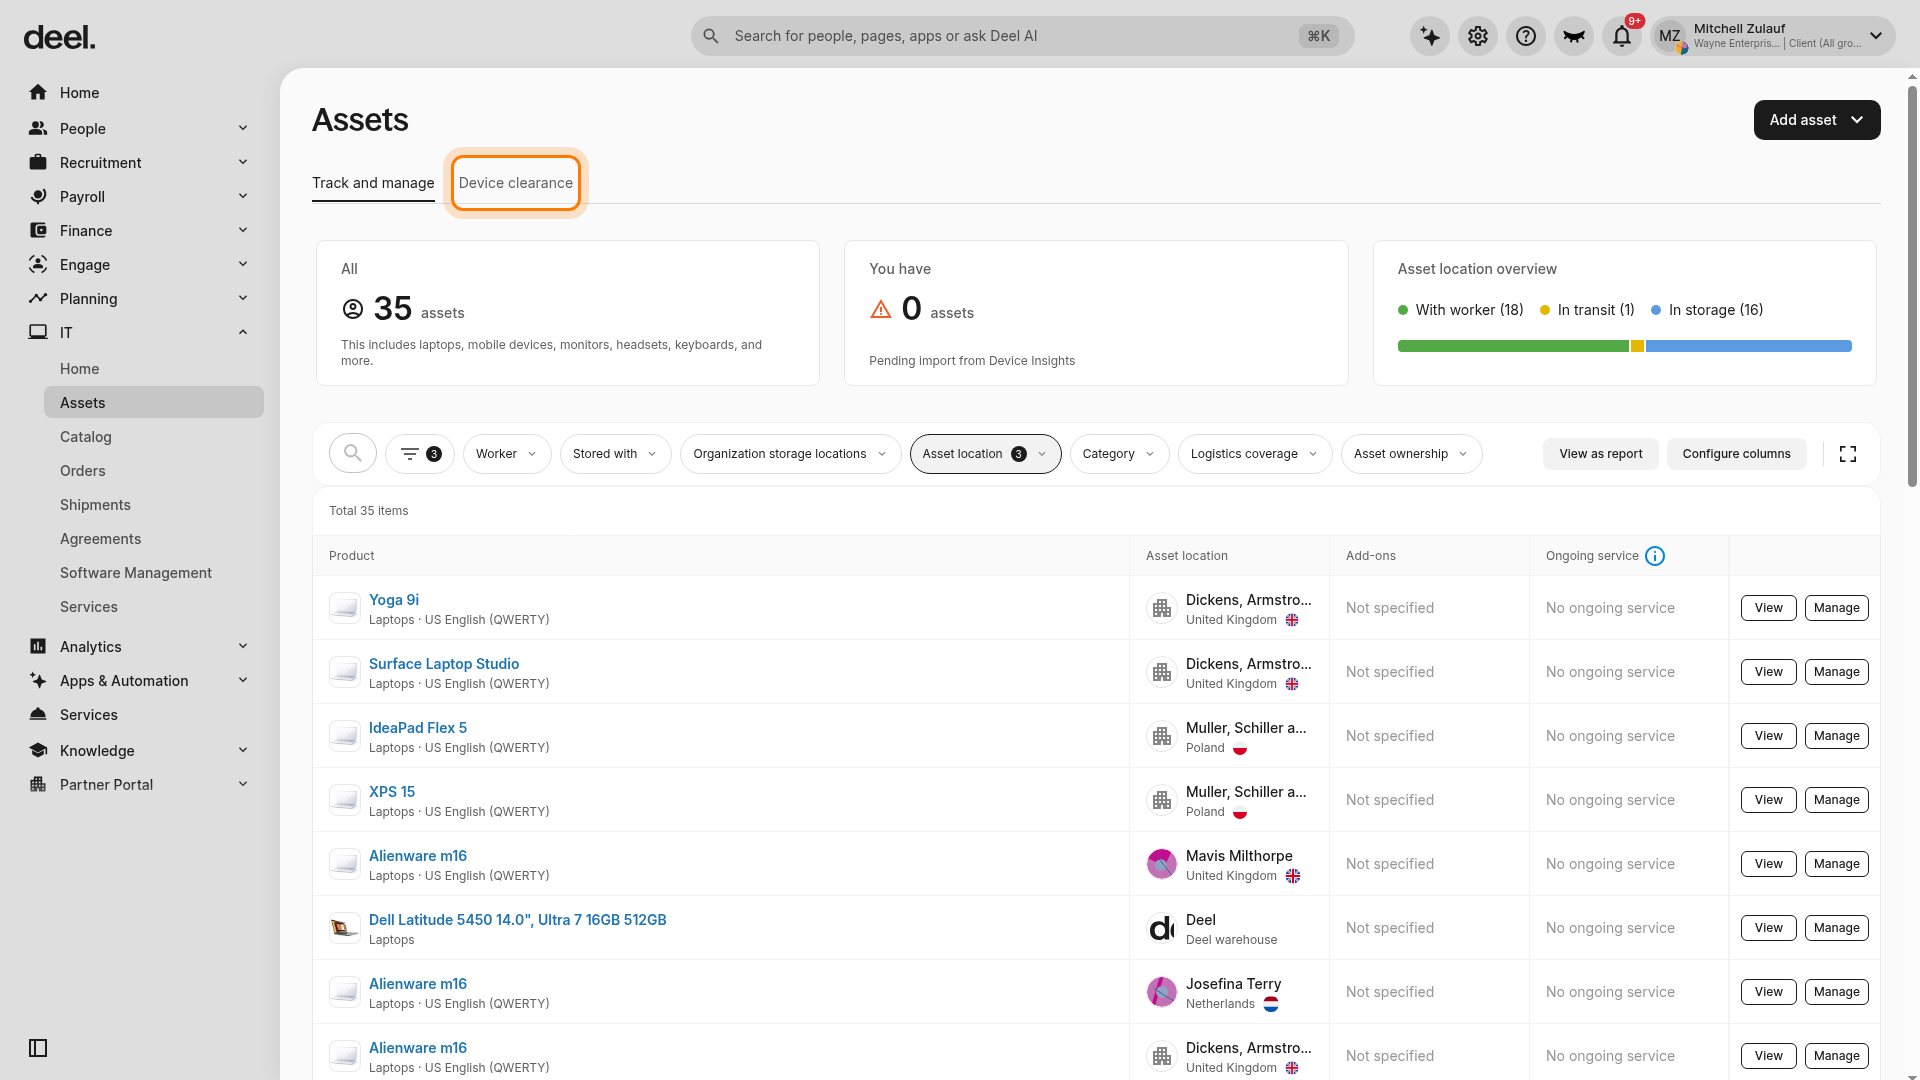
Task: Click the green With worker bar segment
Action: coord(1513,346)
